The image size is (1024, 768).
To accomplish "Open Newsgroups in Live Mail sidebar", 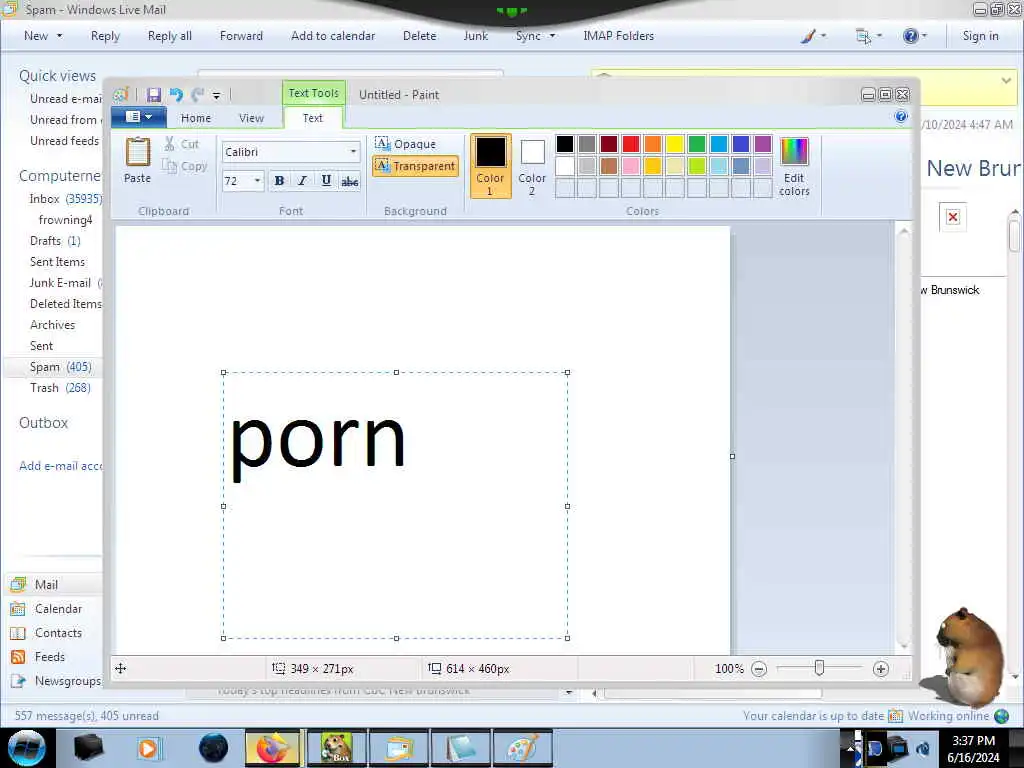I will click(56, 681).
